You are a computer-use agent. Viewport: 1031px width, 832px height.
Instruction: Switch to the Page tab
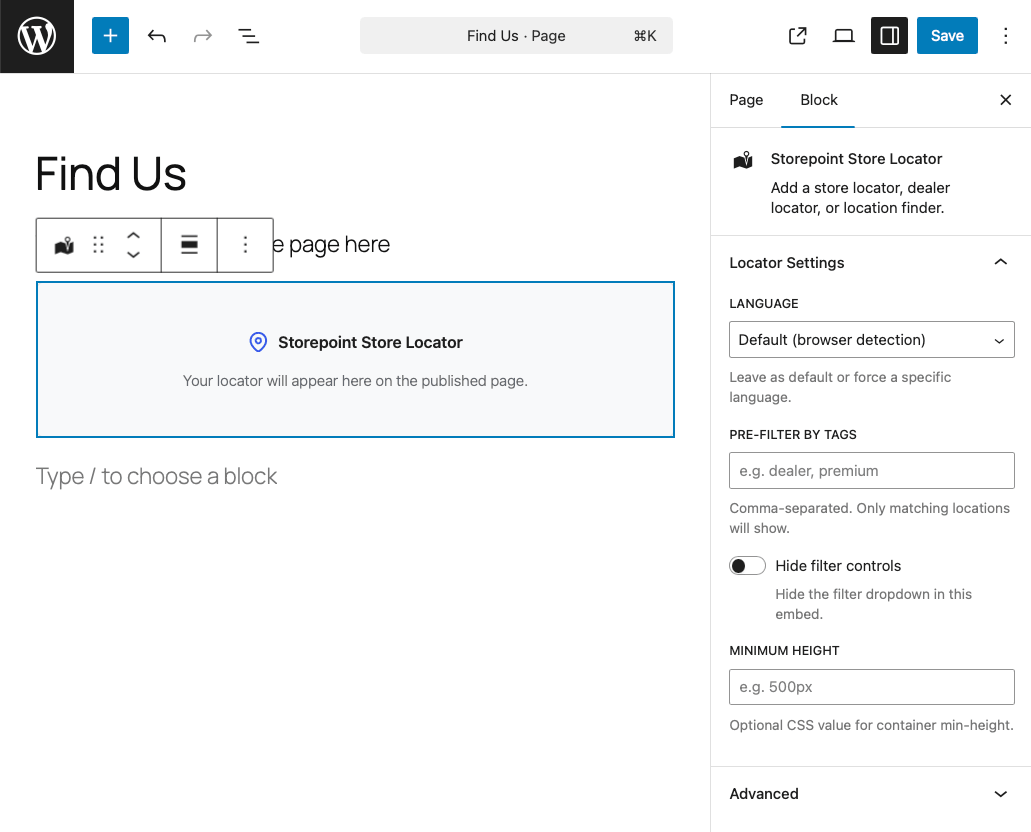(x=746, y=100)
